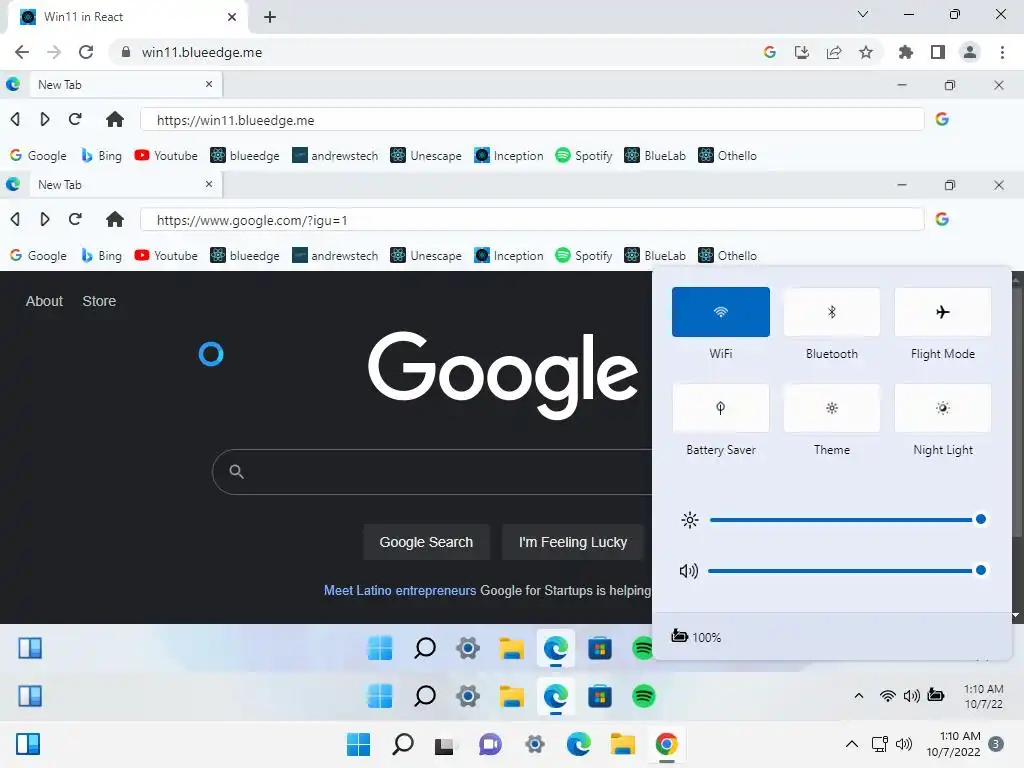The width and height of the screenshot is (1024, 768).
Task: Open Spotify on inner lower taskbar
Action: (x=643, y=696)
